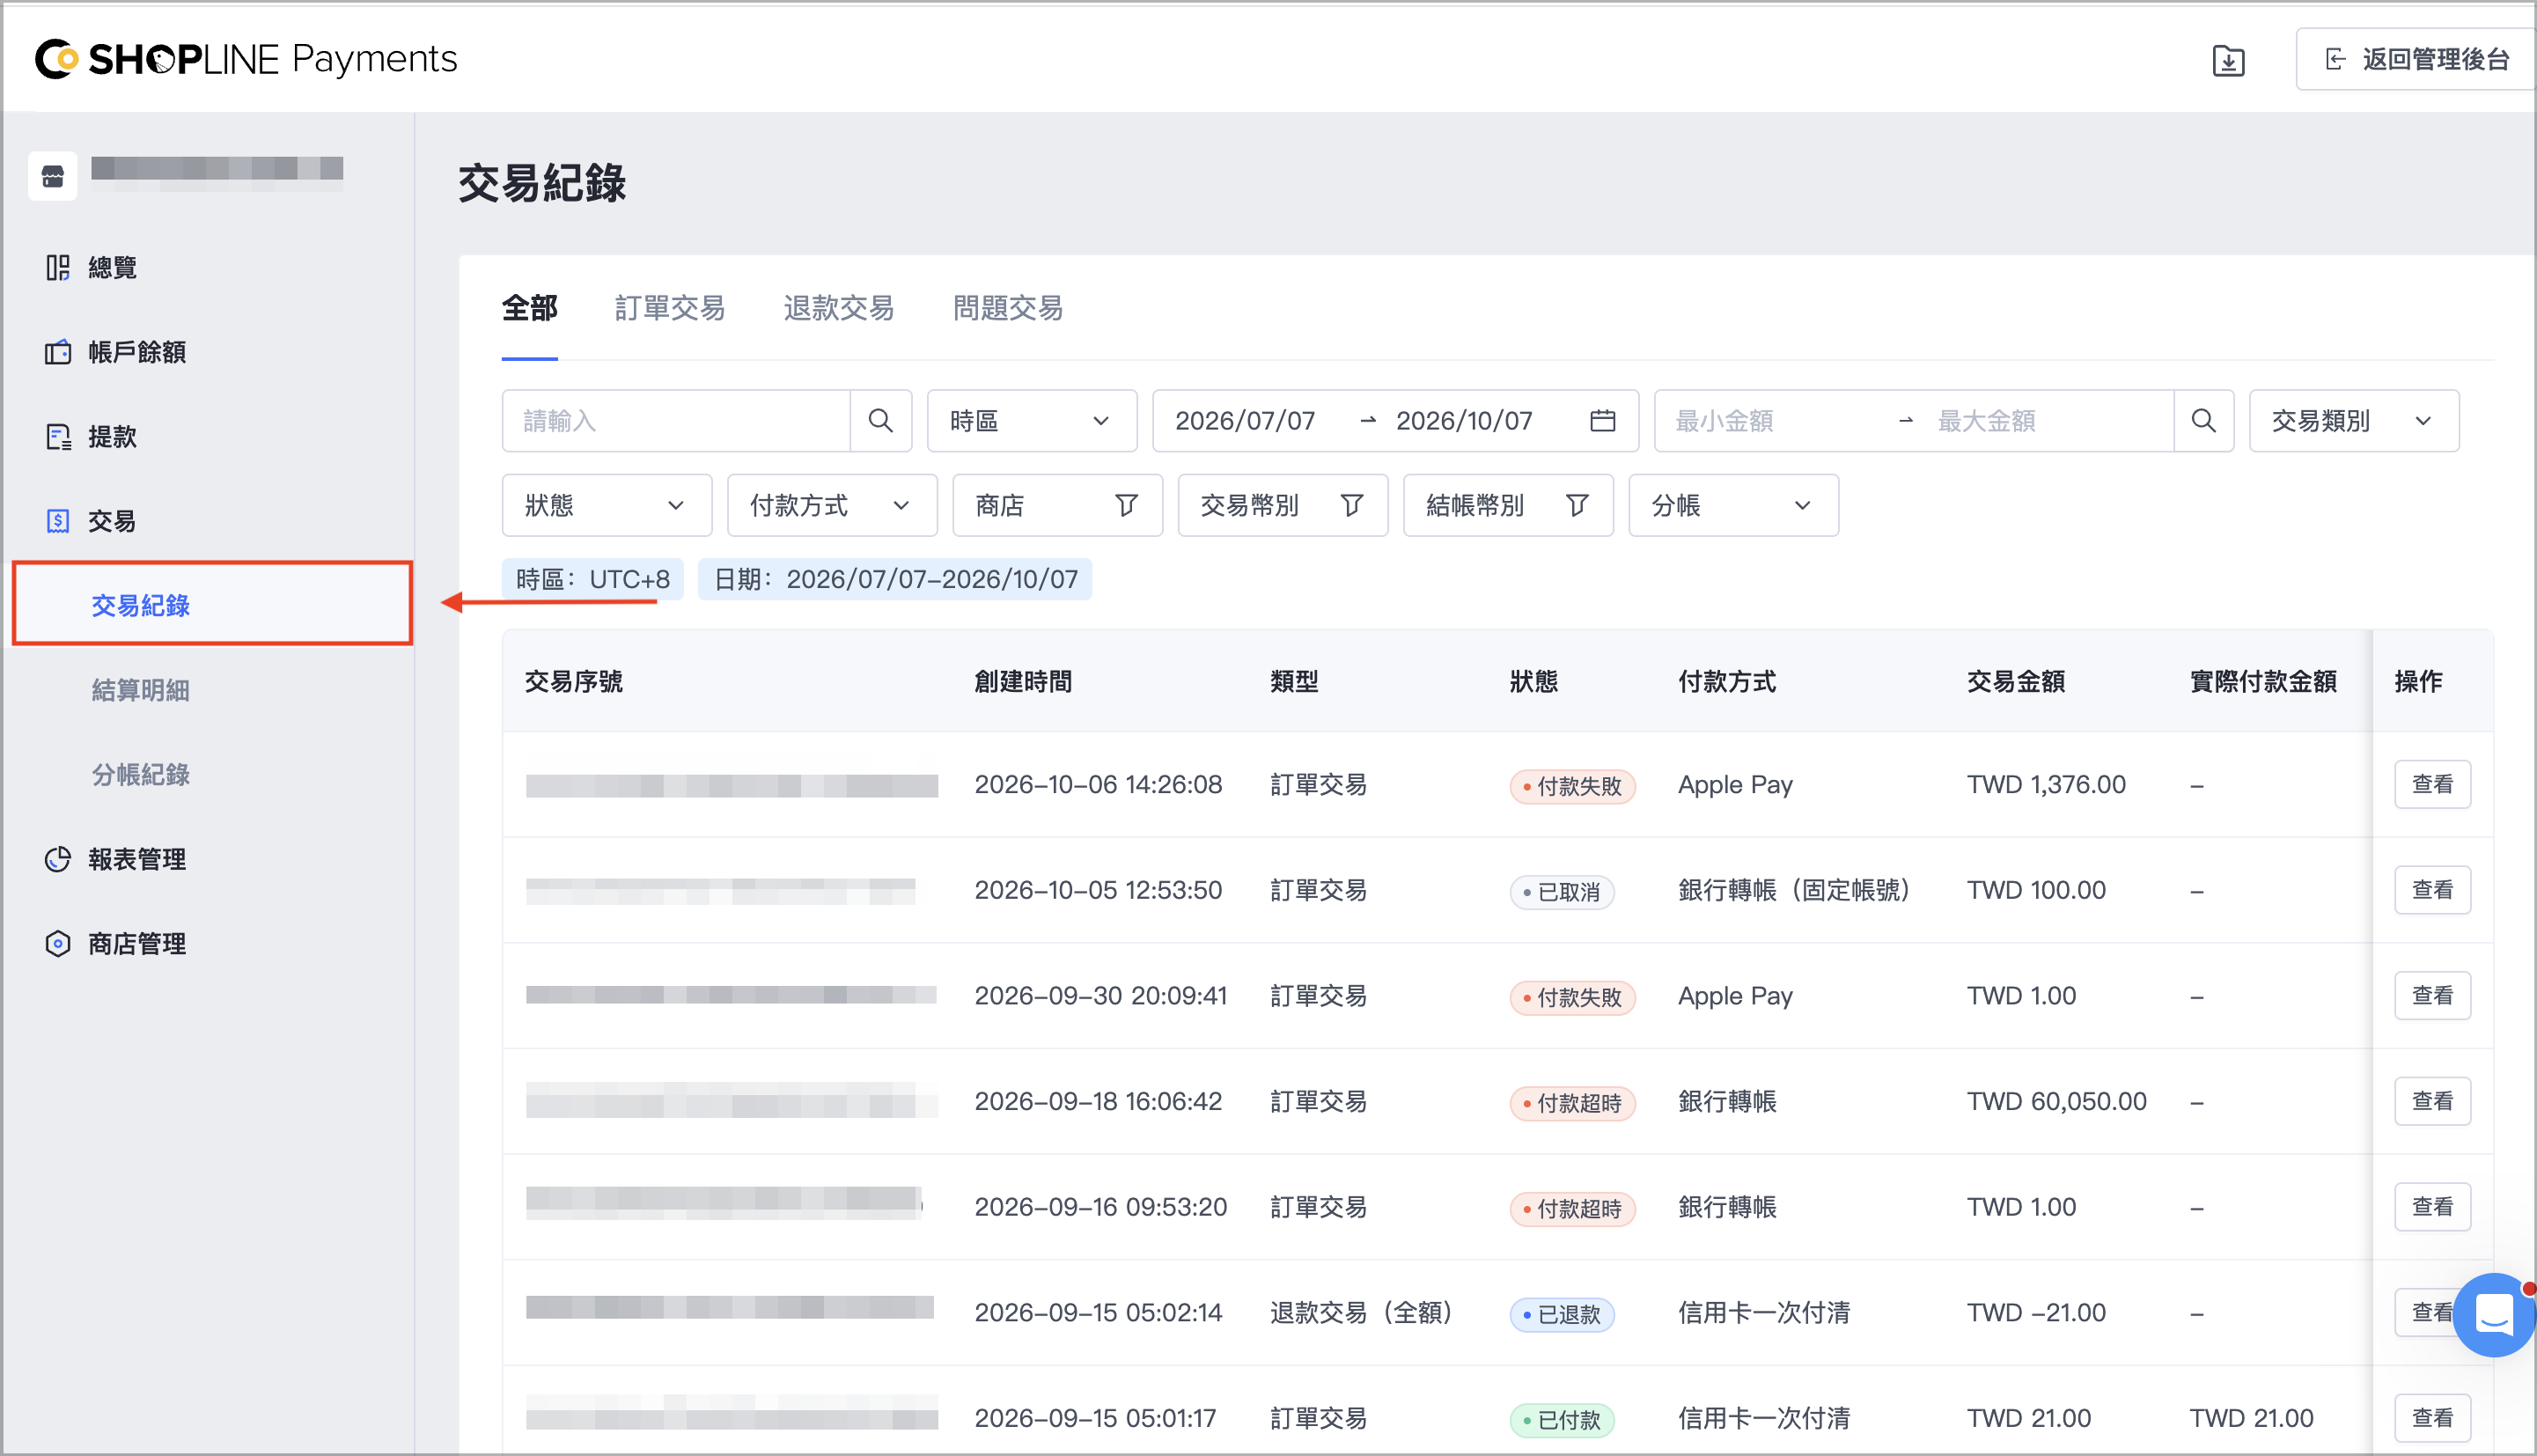Click the 已退款 status badge
2537x1456 pixels.
(1562, 1314)
